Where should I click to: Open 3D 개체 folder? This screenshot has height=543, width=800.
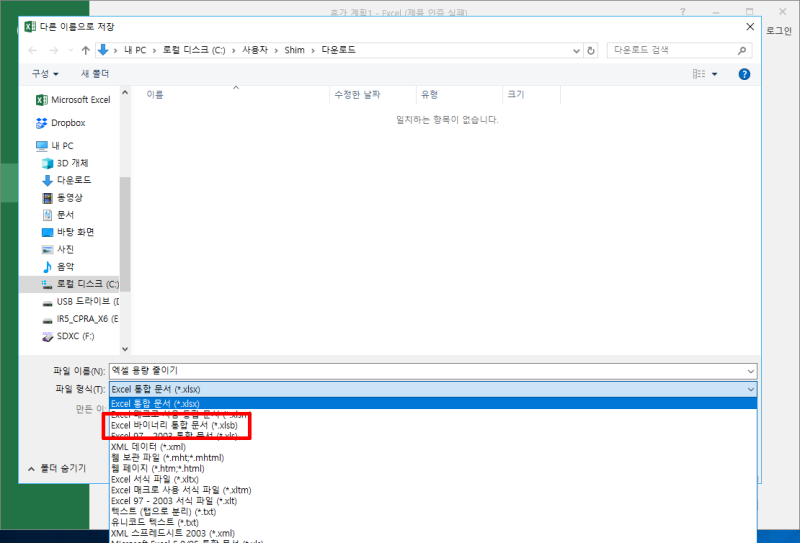(x=65, y=163)
